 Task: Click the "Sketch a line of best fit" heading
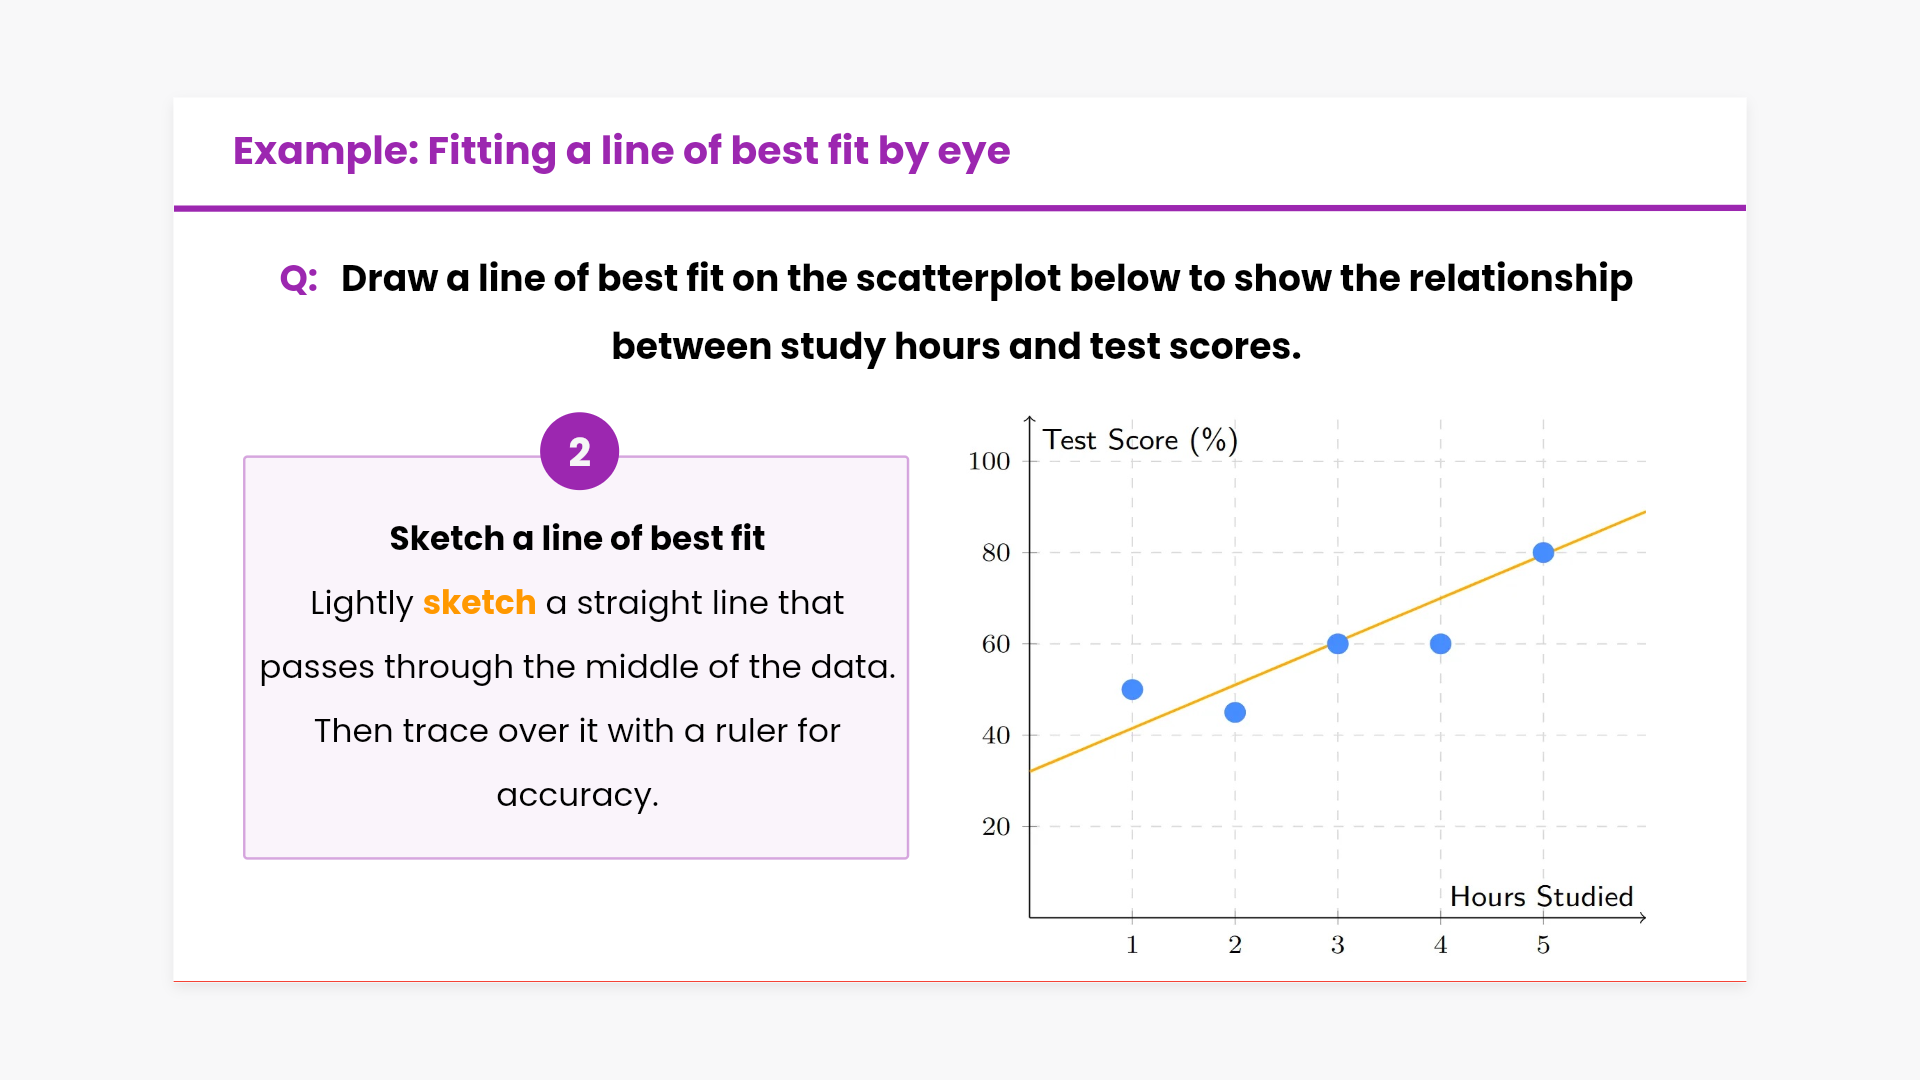[x=577, y=539]
